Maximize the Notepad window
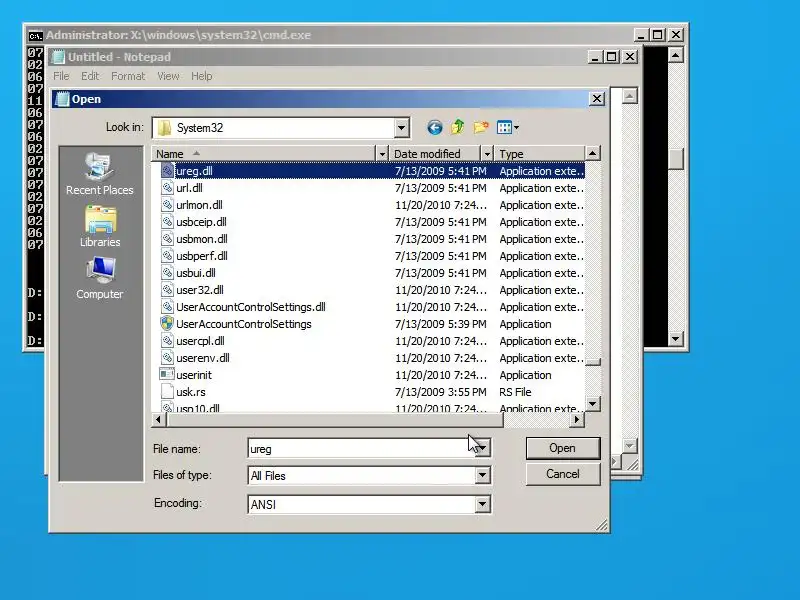This screenshot has height=600, width=800. pyautogui.click(x=612, y=57)
